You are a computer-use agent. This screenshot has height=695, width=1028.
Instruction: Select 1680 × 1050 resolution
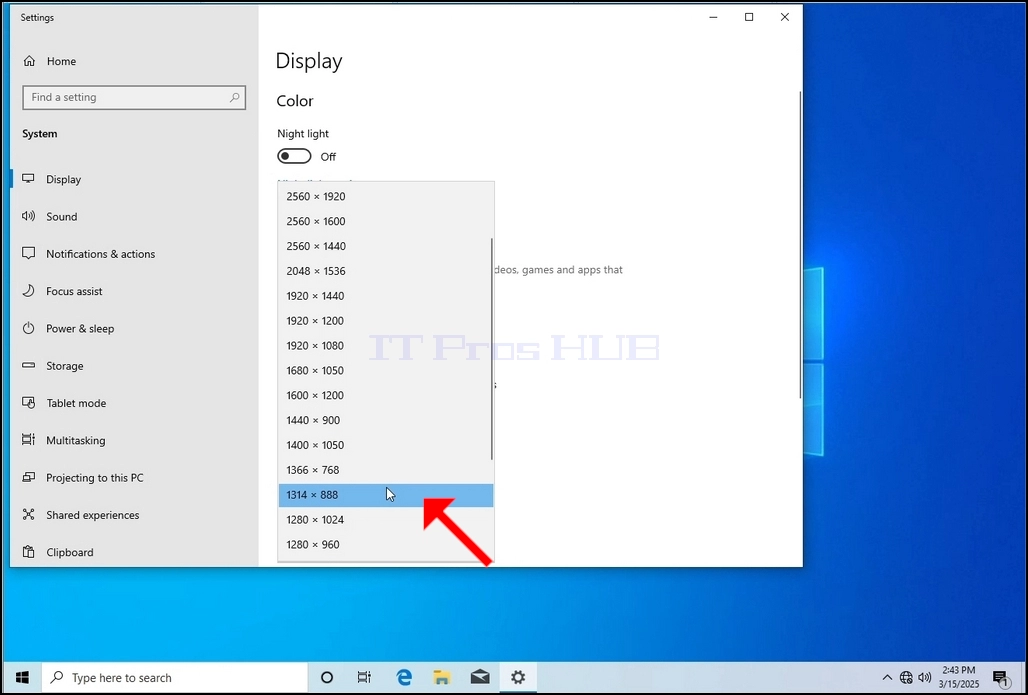[385, 370]
